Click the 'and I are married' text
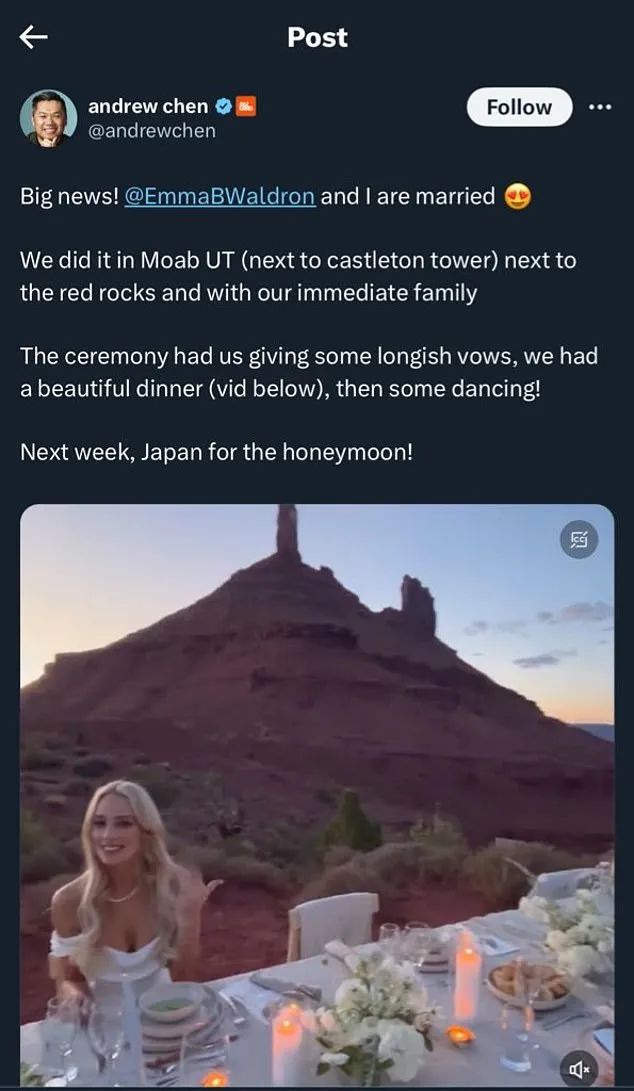 [x=407, y=196]
